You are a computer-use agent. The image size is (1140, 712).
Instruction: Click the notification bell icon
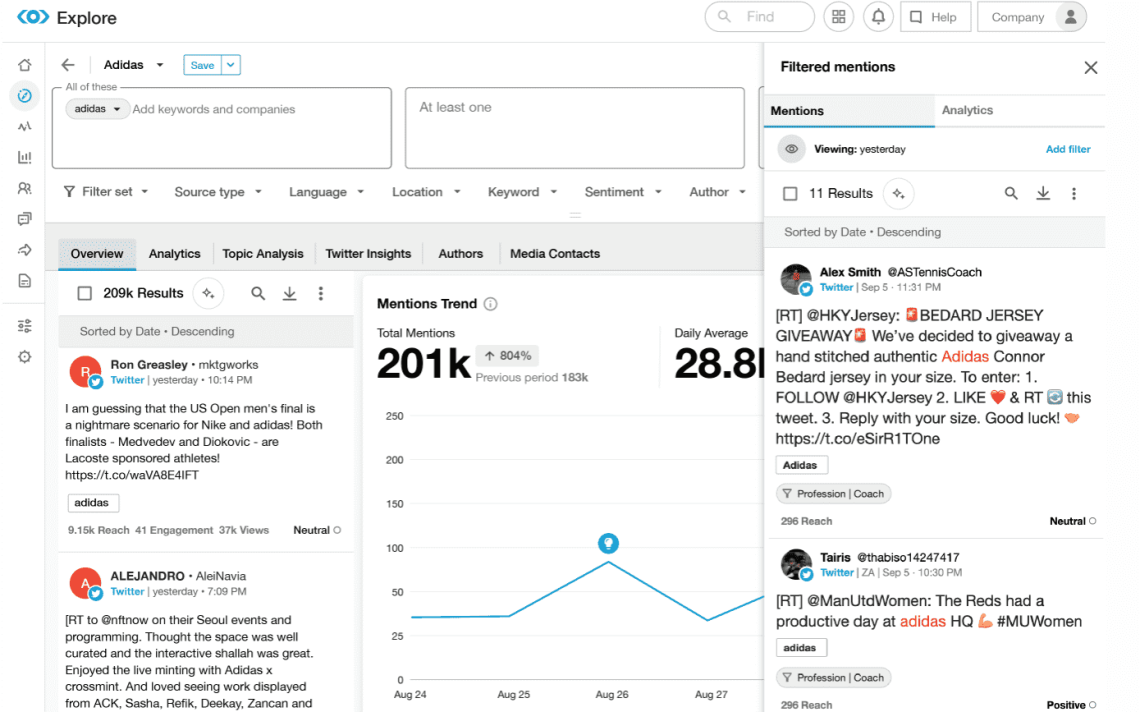coord(878,17)
